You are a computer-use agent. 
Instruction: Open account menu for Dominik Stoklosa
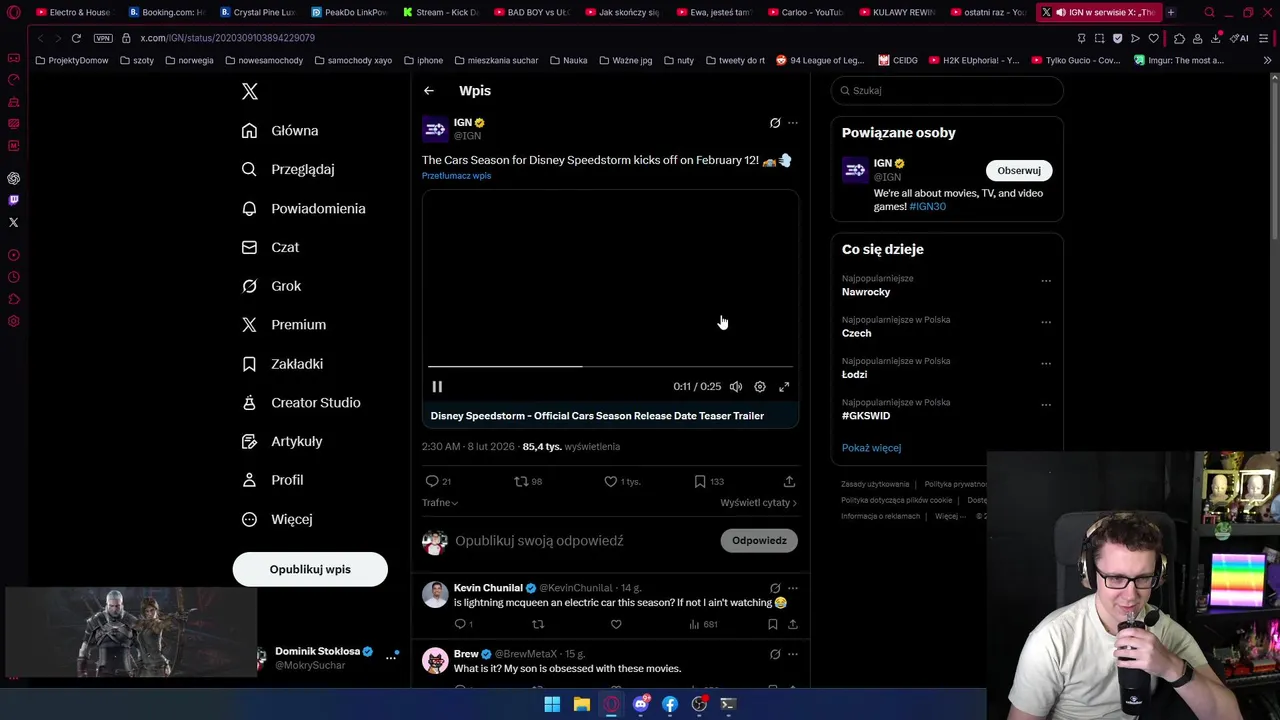391,657
